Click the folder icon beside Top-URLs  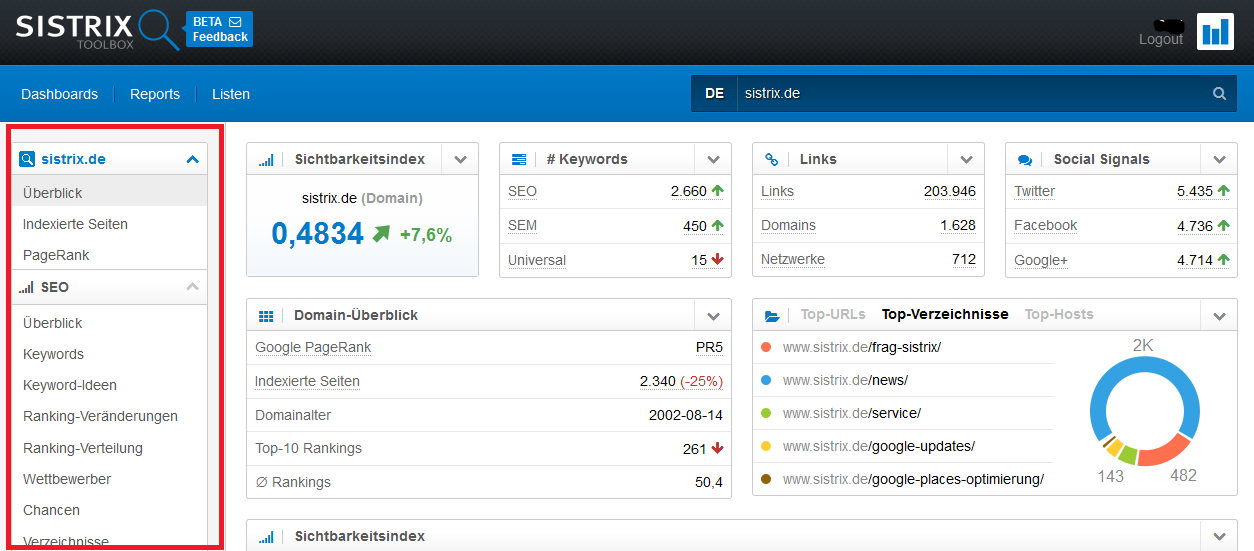coord(772,315)
